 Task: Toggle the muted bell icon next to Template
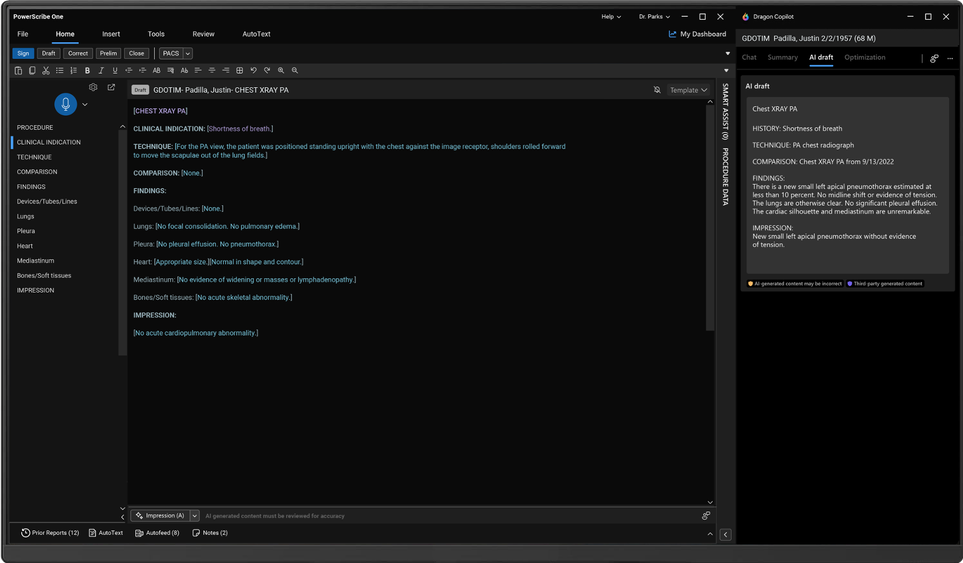[657, 90]
